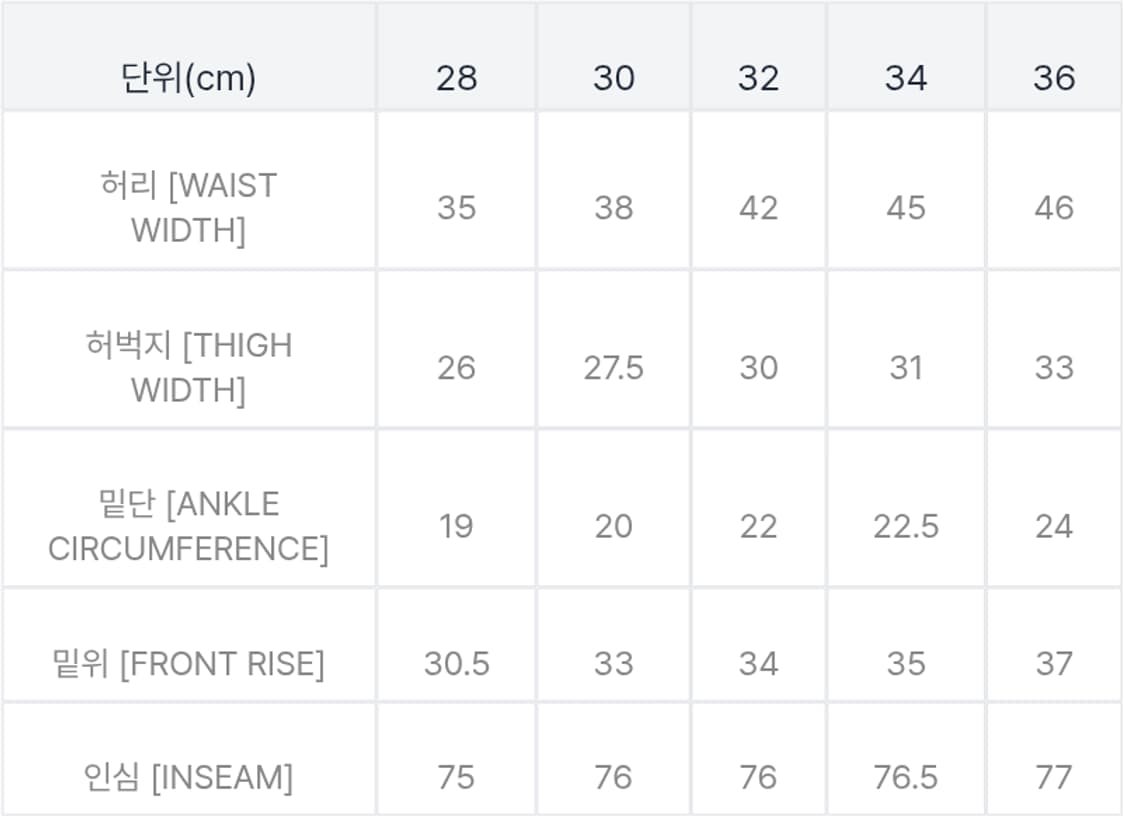This screenshot has width=1125, height=816.
Task: Select thigh width value for size 34
Action: pyautogui.click(x=905, y=368)
